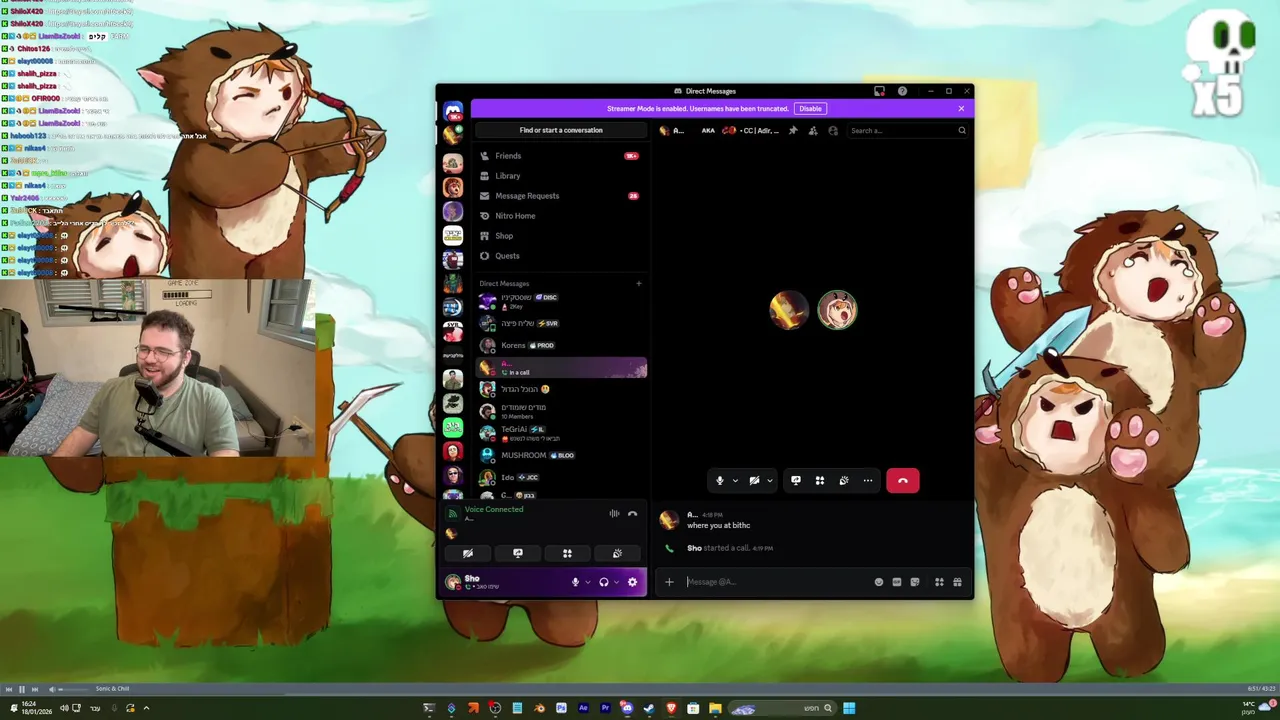Click the Message input field
1280x720 pixels.
[775, 582]
